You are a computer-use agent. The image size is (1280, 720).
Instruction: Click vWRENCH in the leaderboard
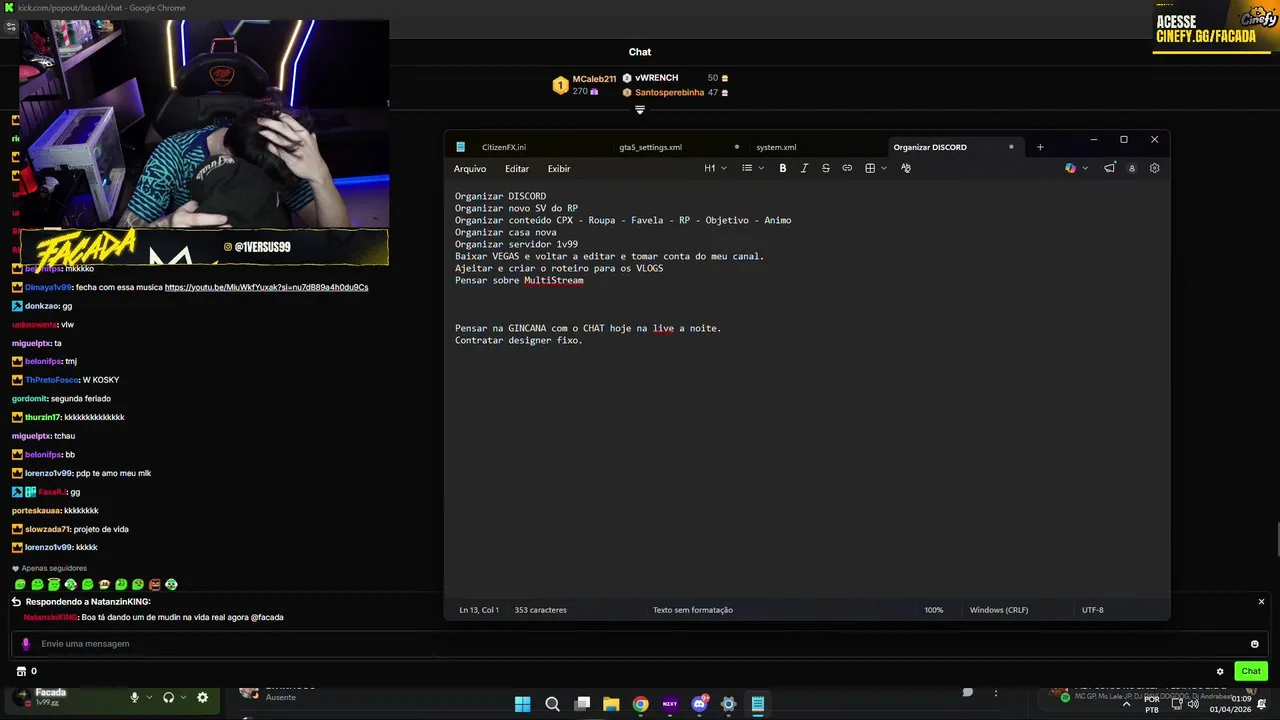click(656, 78)
